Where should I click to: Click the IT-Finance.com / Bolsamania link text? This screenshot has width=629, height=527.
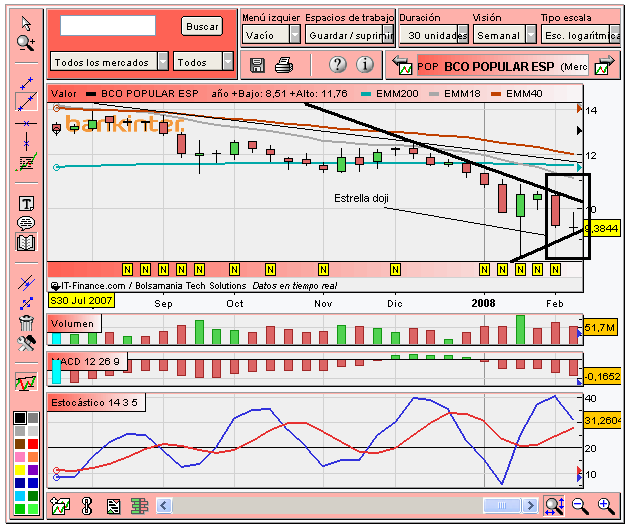pyautogui.click(x=154, y=286)
